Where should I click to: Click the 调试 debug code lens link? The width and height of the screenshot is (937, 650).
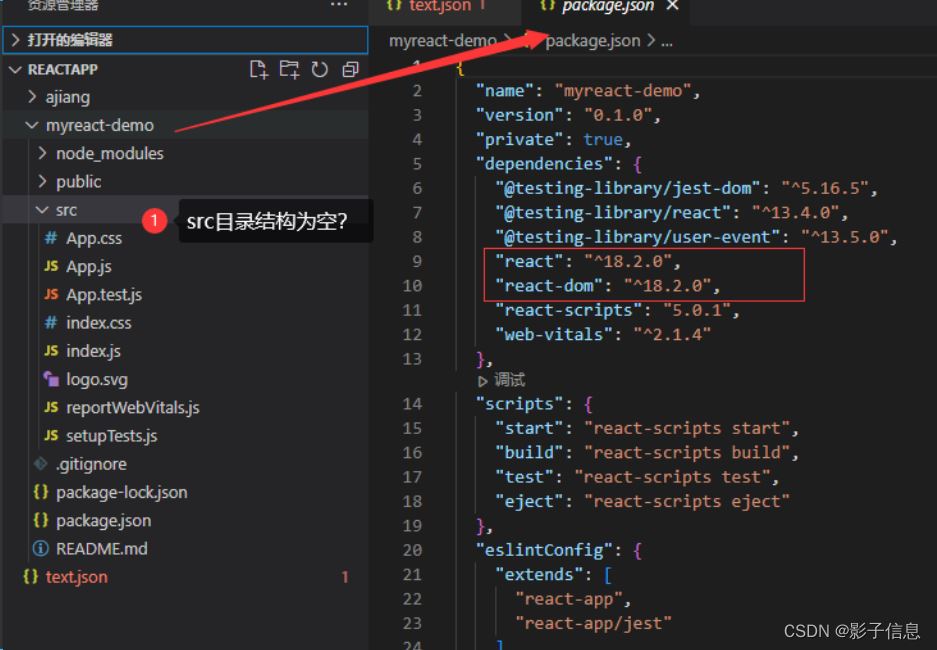tap(509, 380)
